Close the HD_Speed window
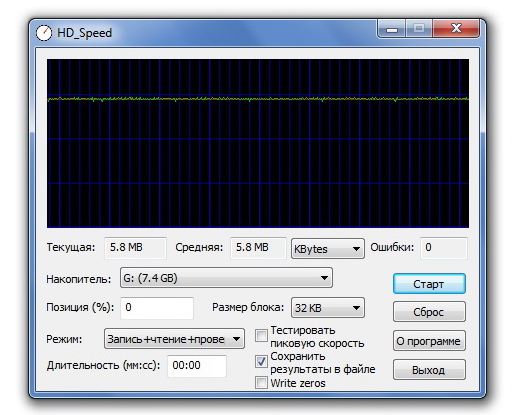 pyautogui.click(x=456, y=29)
